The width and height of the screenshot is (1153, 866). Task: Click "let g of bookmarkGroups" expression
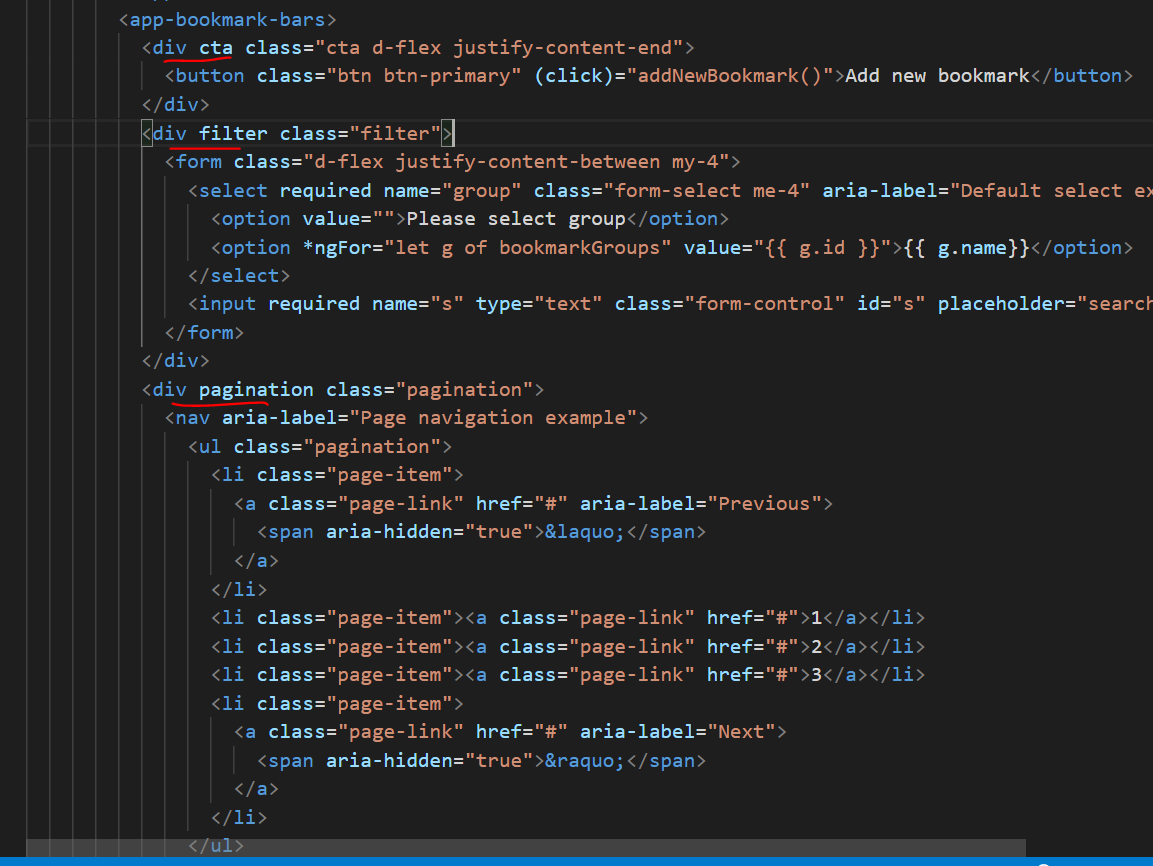[x=527, y=248]
